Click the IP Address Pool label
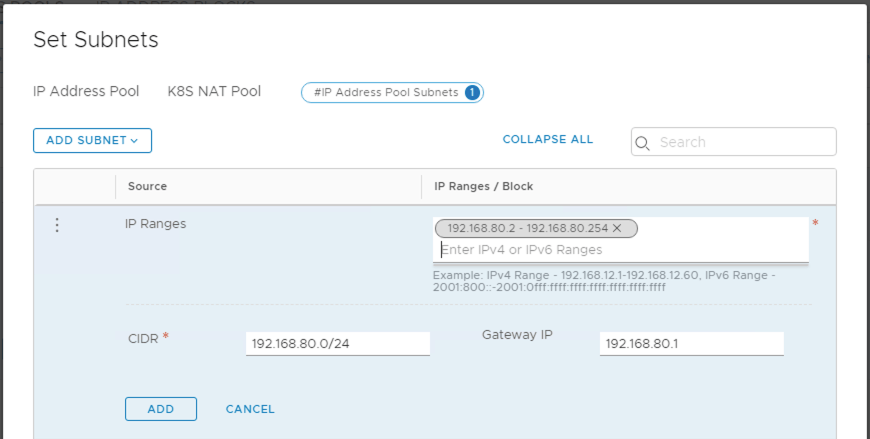 [x=86, y=92]
